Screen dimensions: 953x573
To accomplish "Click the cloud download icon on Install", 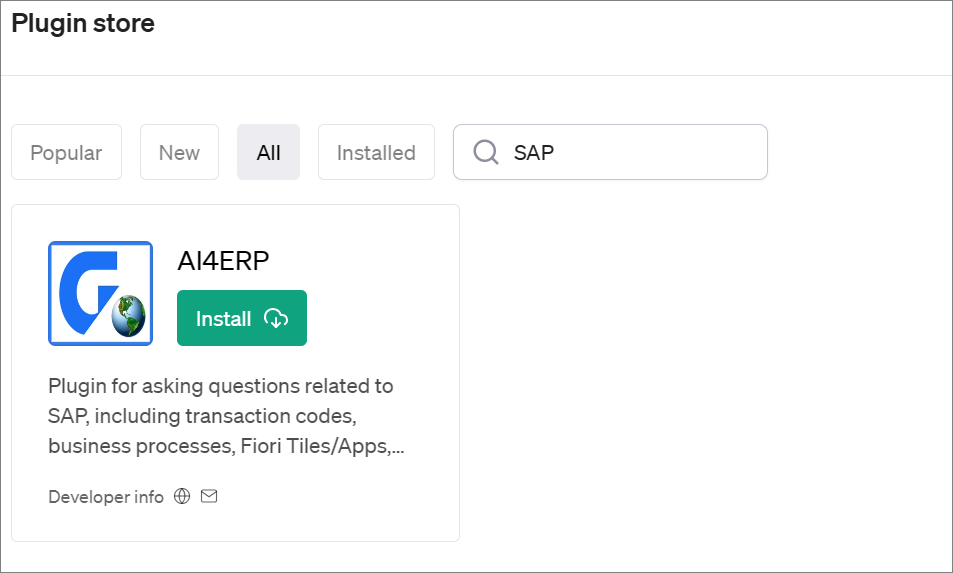I will click(x=276, y=318).
